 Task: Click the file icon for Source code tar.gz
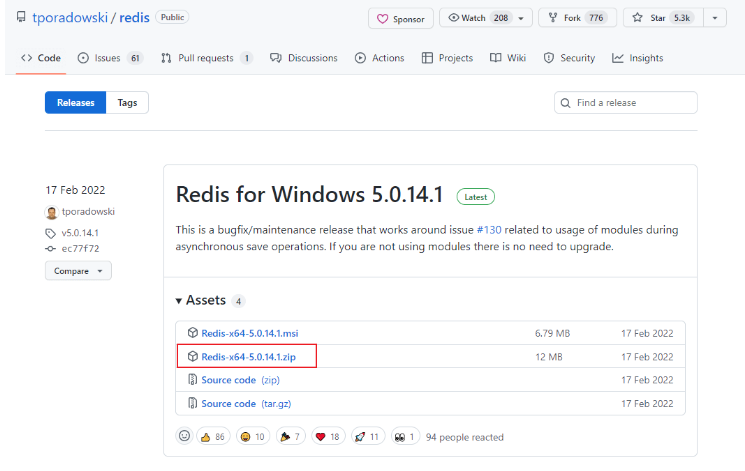point(192,403)
